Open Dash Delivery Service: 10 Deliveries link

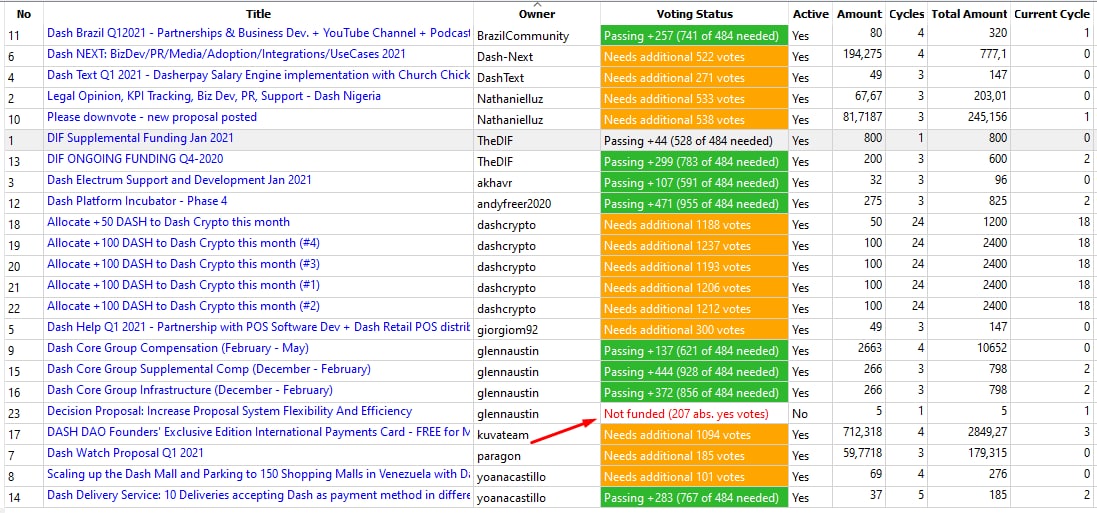click(258, 495)
